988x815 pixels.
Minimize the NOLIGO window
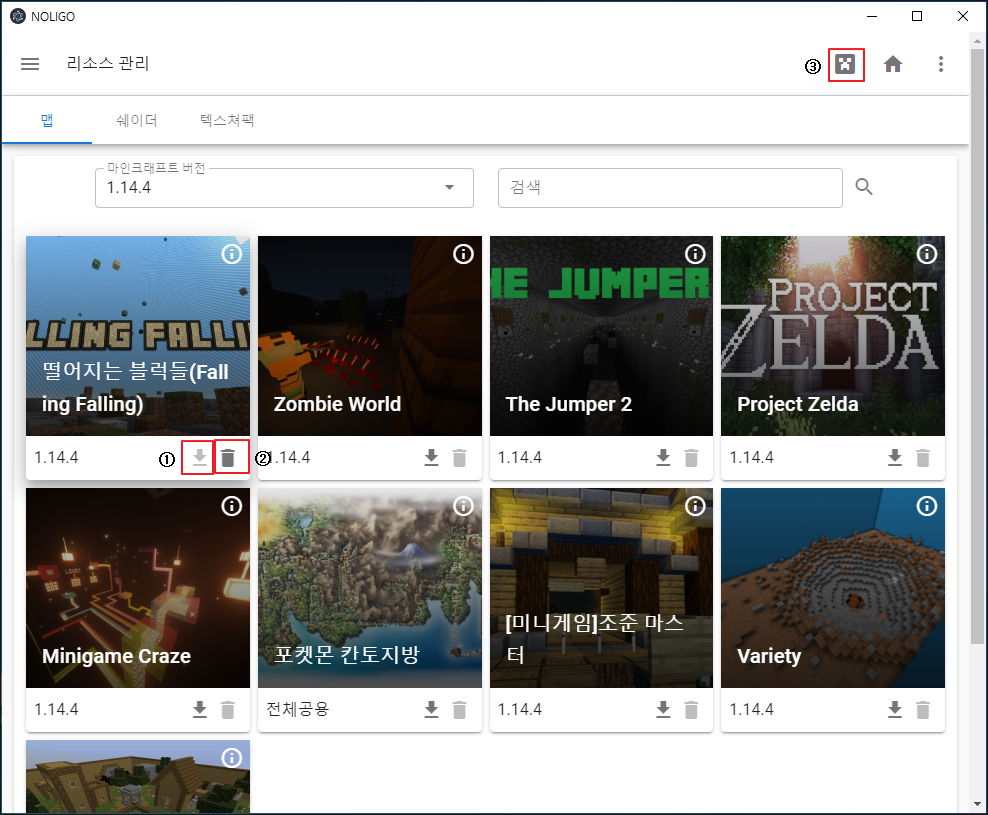tap(872, 16)
